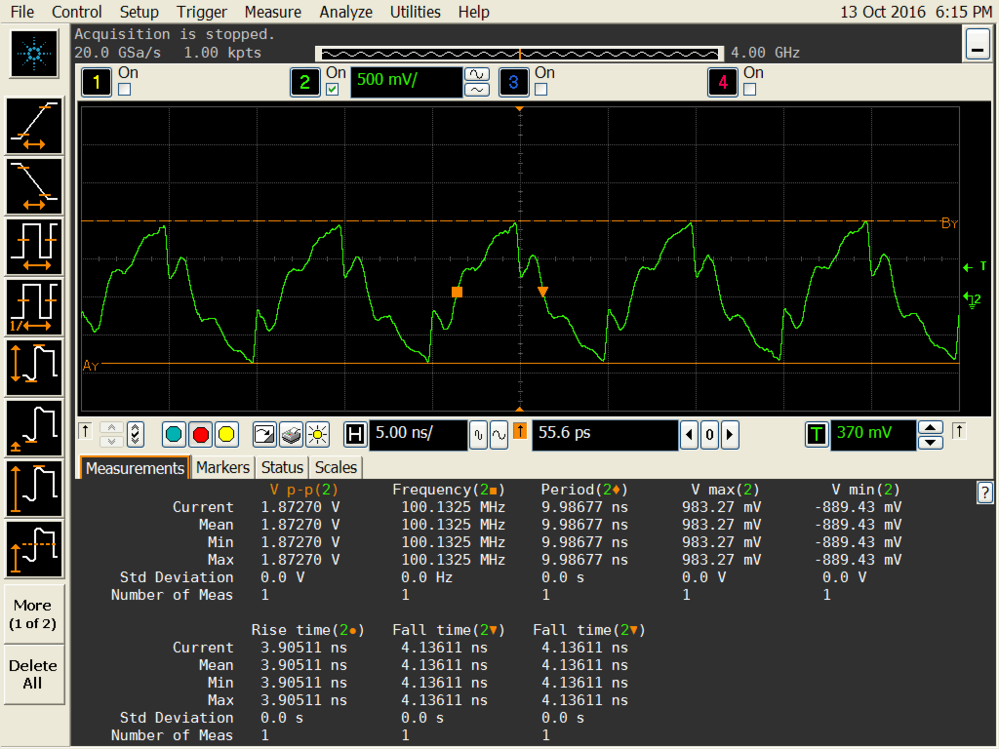Open the Setup menu
The width and height of the screenshot is (999, 749).
(x=139, y=11)
